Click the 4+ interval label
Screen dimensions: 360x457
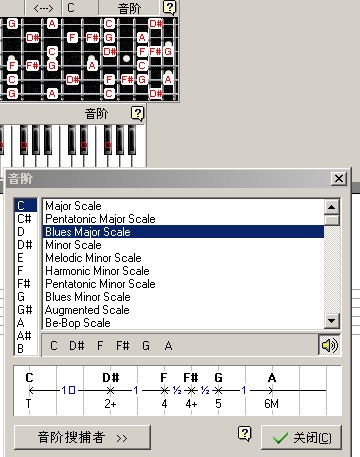tap(191, 404)
